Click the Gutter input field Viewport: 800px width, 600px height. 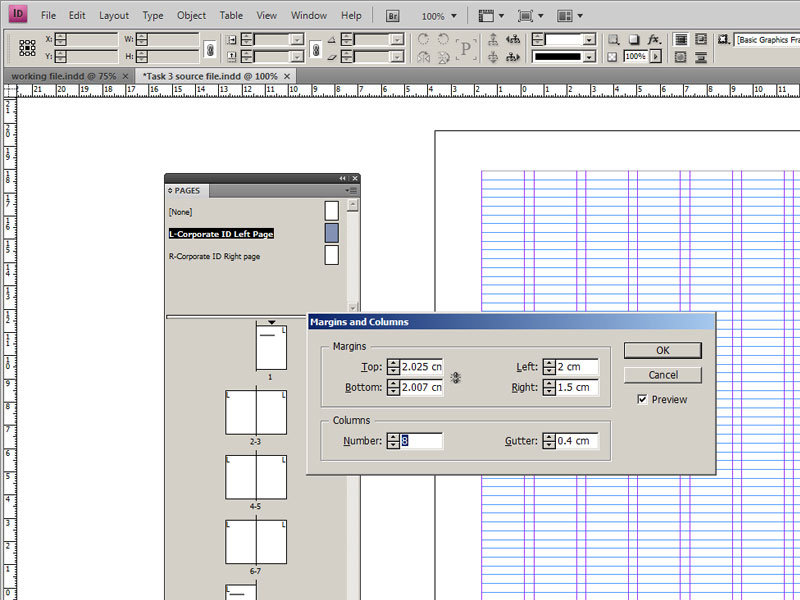click(577, 440)
